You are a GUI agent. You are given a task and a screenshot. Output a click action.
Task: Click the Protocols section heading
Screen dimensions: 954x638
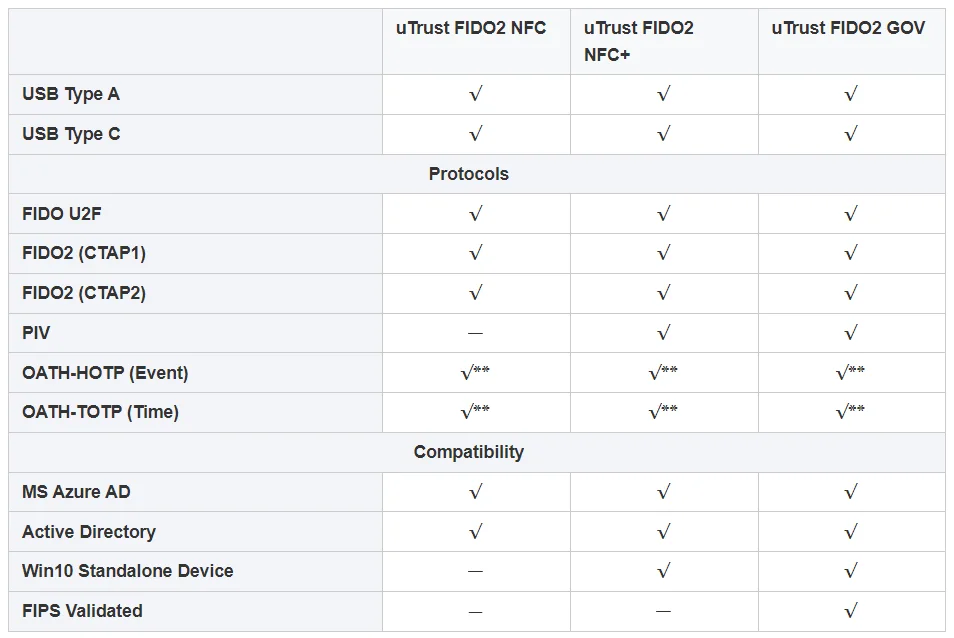pyautogui.click(x=469, y=174)
